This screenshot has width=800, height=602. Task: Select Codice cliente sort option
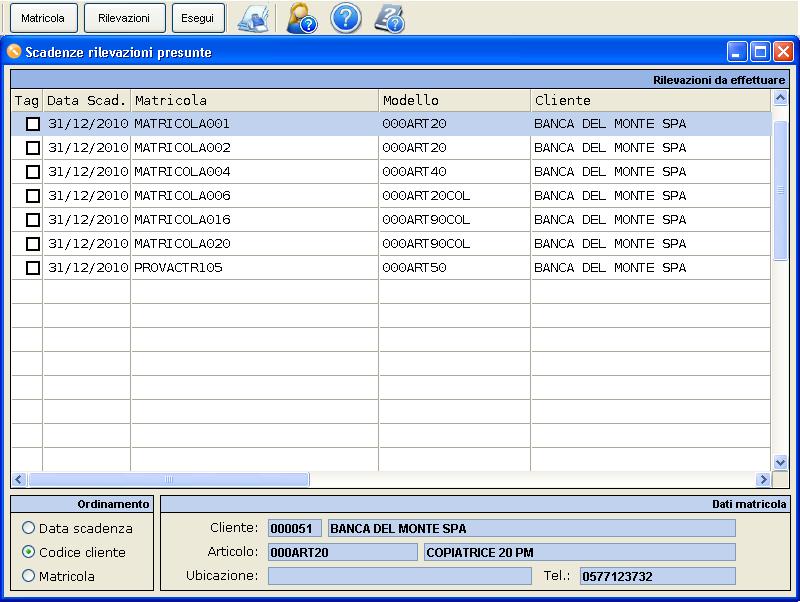(29, 551)
